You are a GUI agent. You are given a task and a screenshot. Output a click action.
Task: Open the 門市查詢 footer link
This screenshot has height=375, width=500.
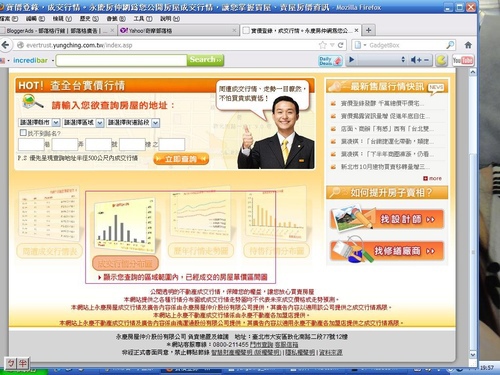pos(261,344)
